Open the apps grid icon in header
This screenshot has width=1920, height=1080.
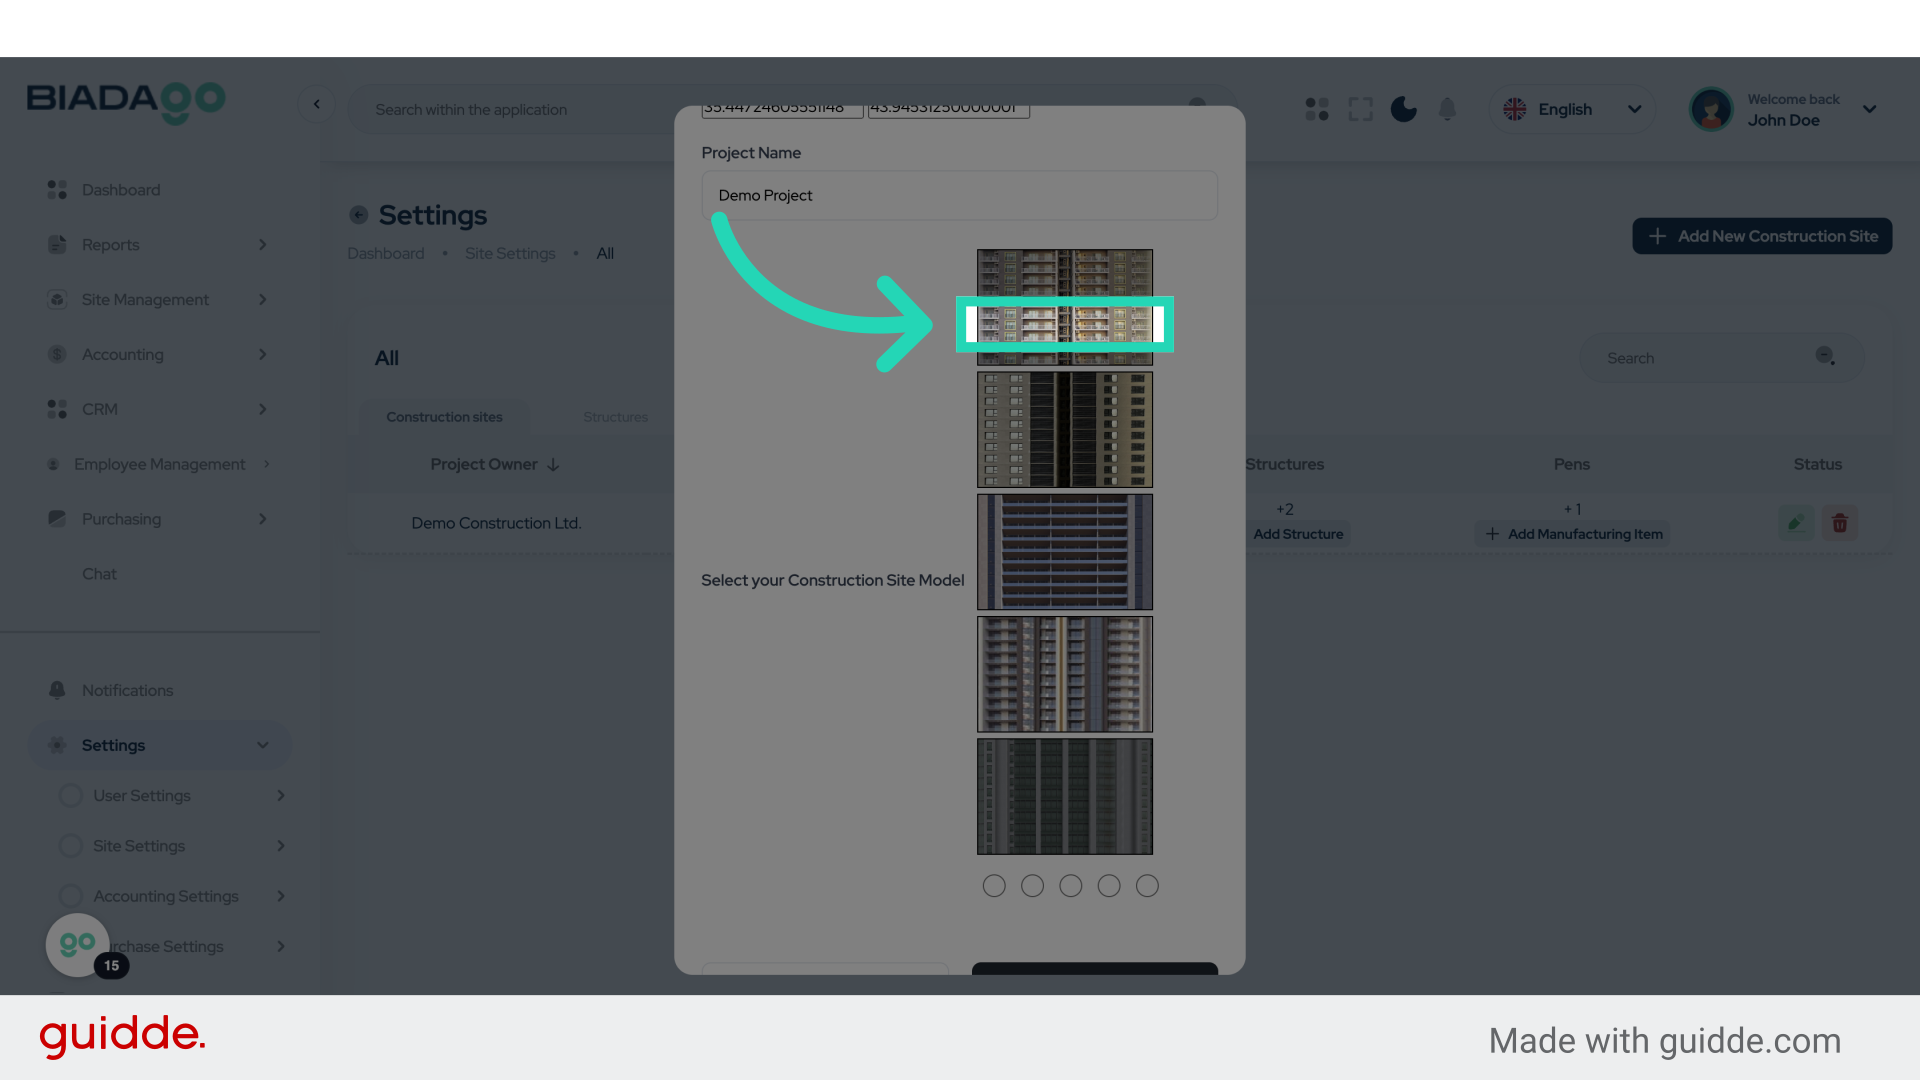[1317, 109]
